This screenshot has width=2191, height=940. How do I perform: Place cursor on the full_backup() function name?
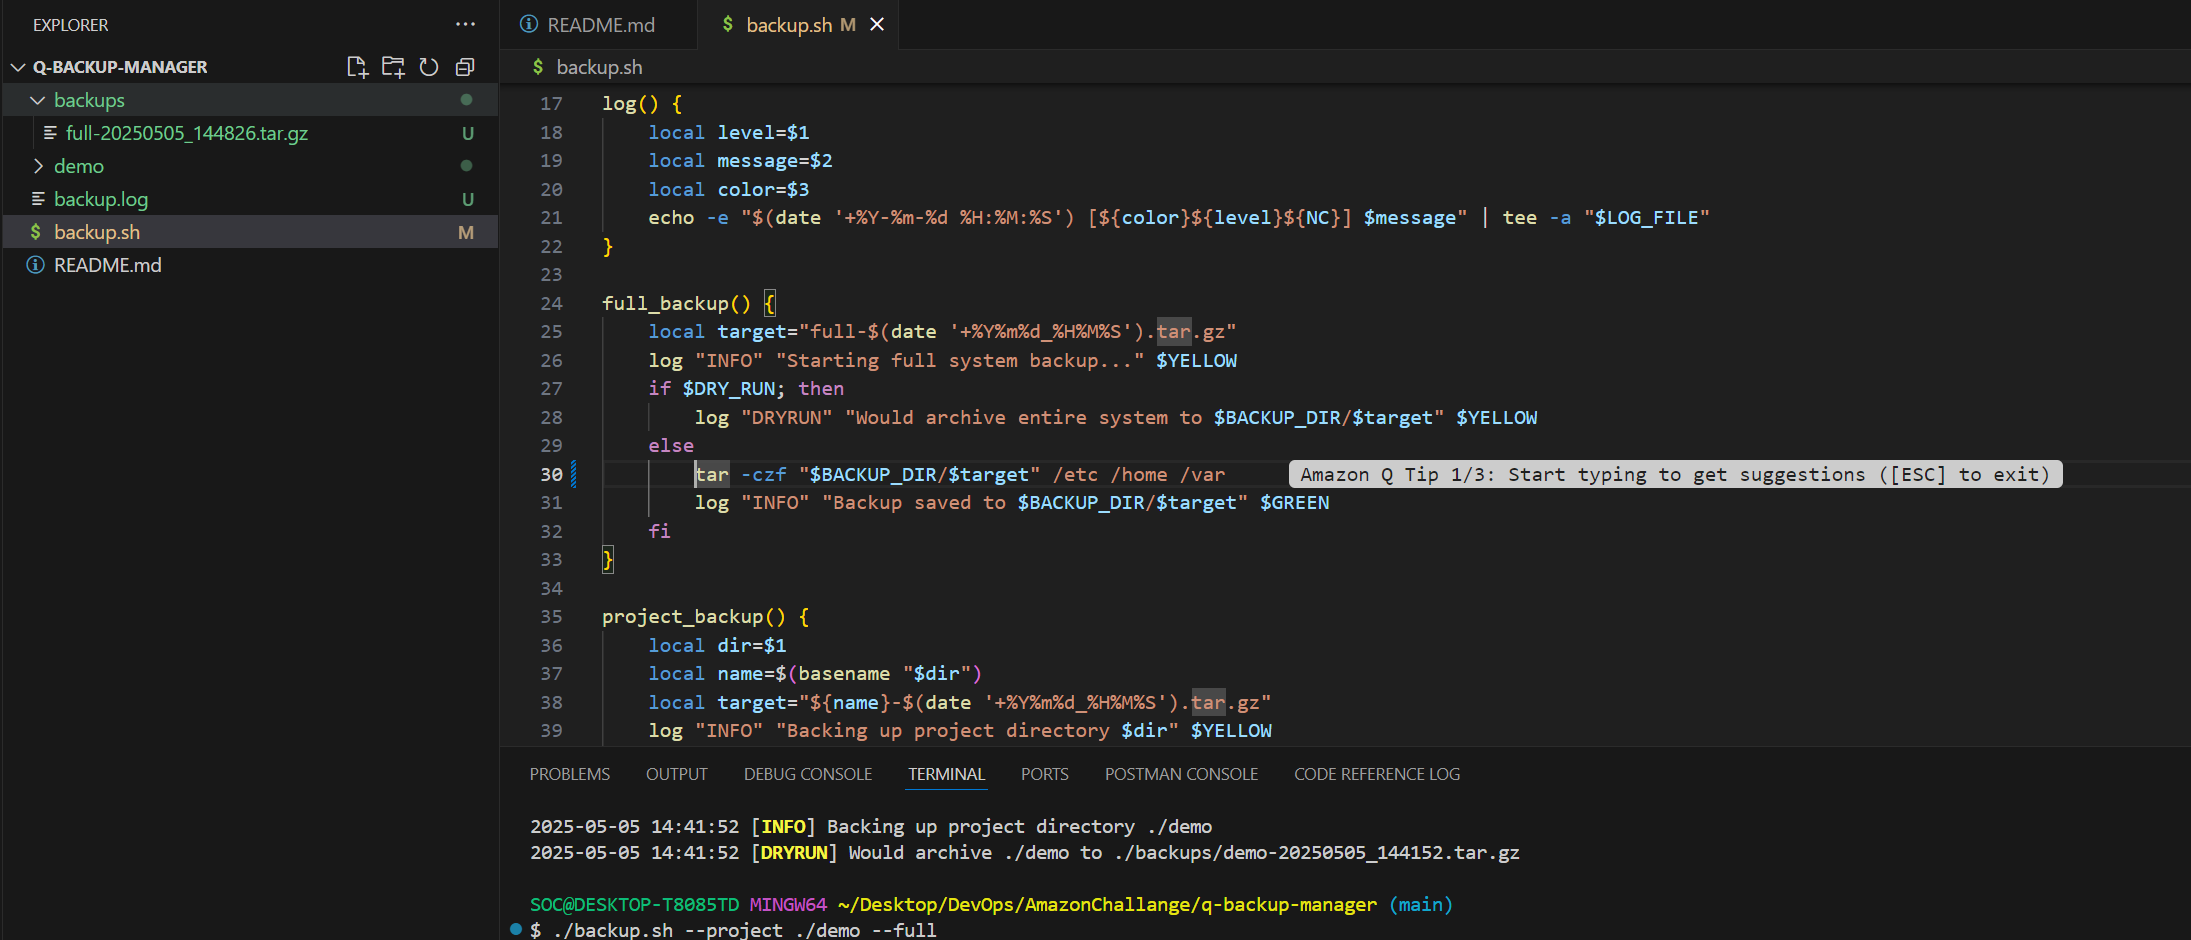[665, 303]
